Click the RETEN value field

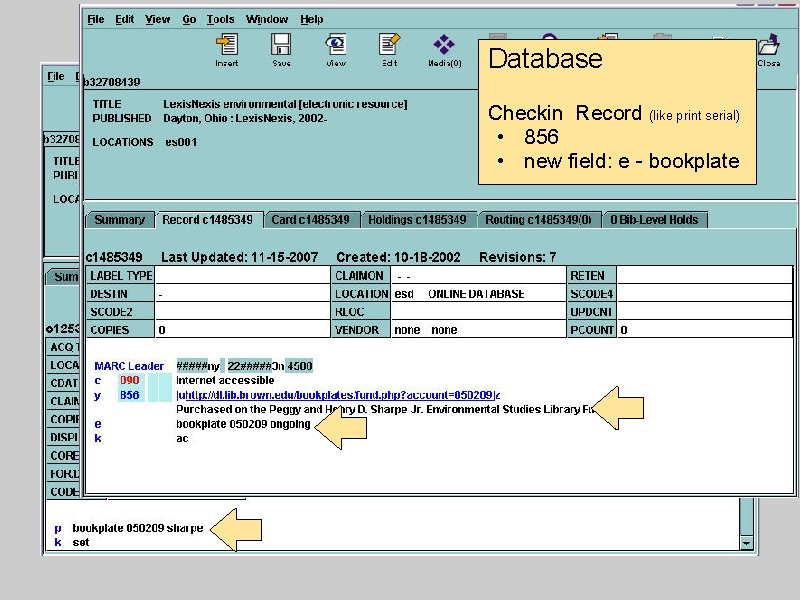pyautogui.click(x=704, y=276)
